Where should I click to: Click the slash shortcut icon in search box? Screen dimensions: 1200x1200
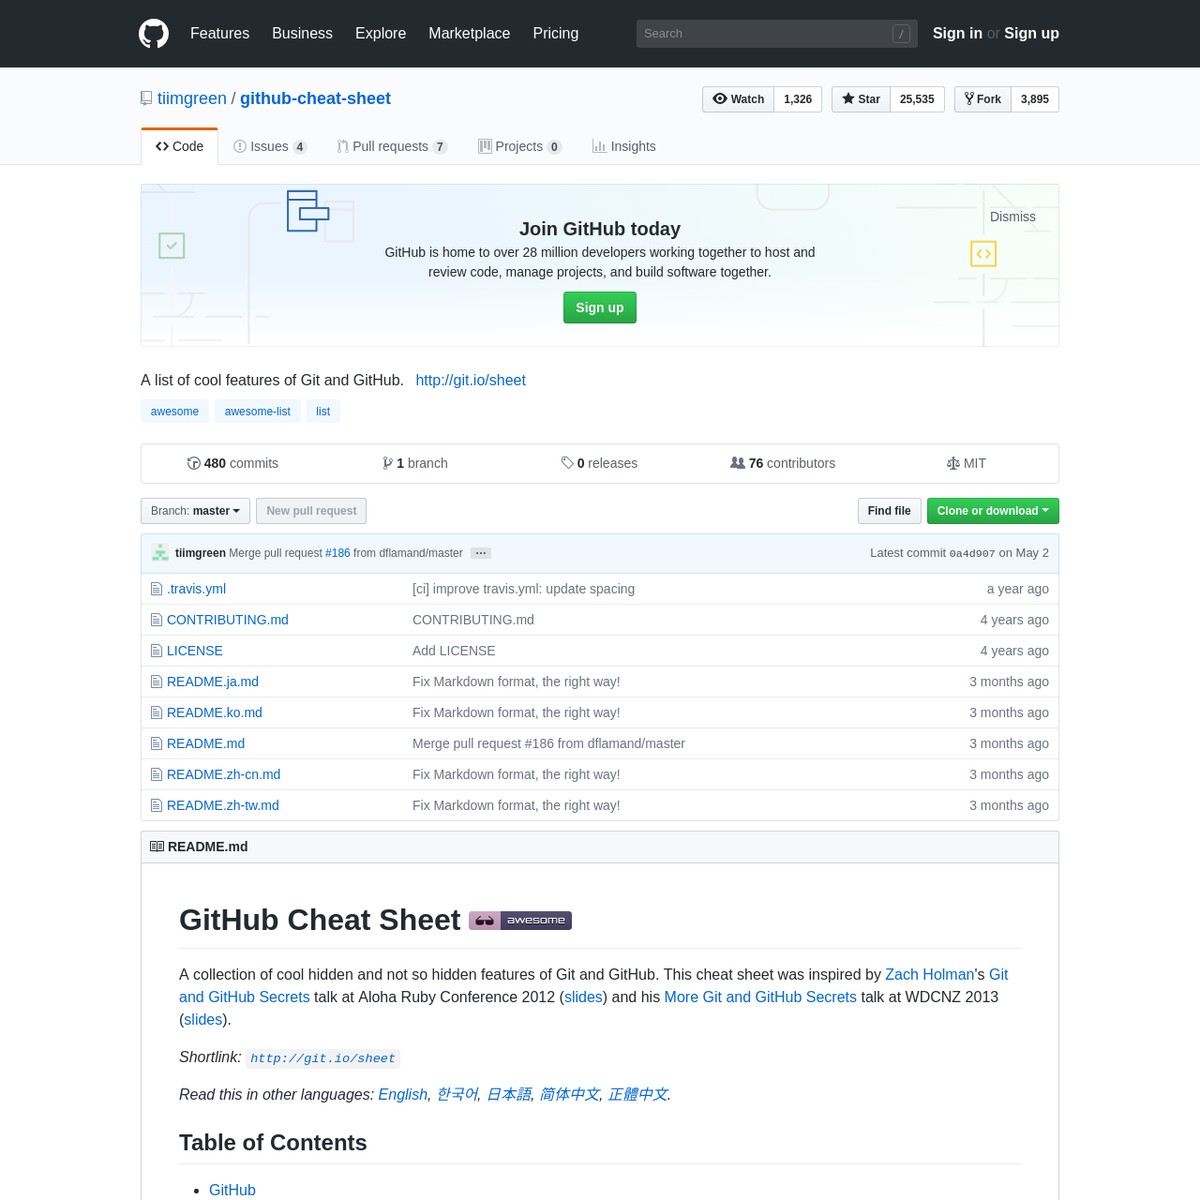point(901,34)
